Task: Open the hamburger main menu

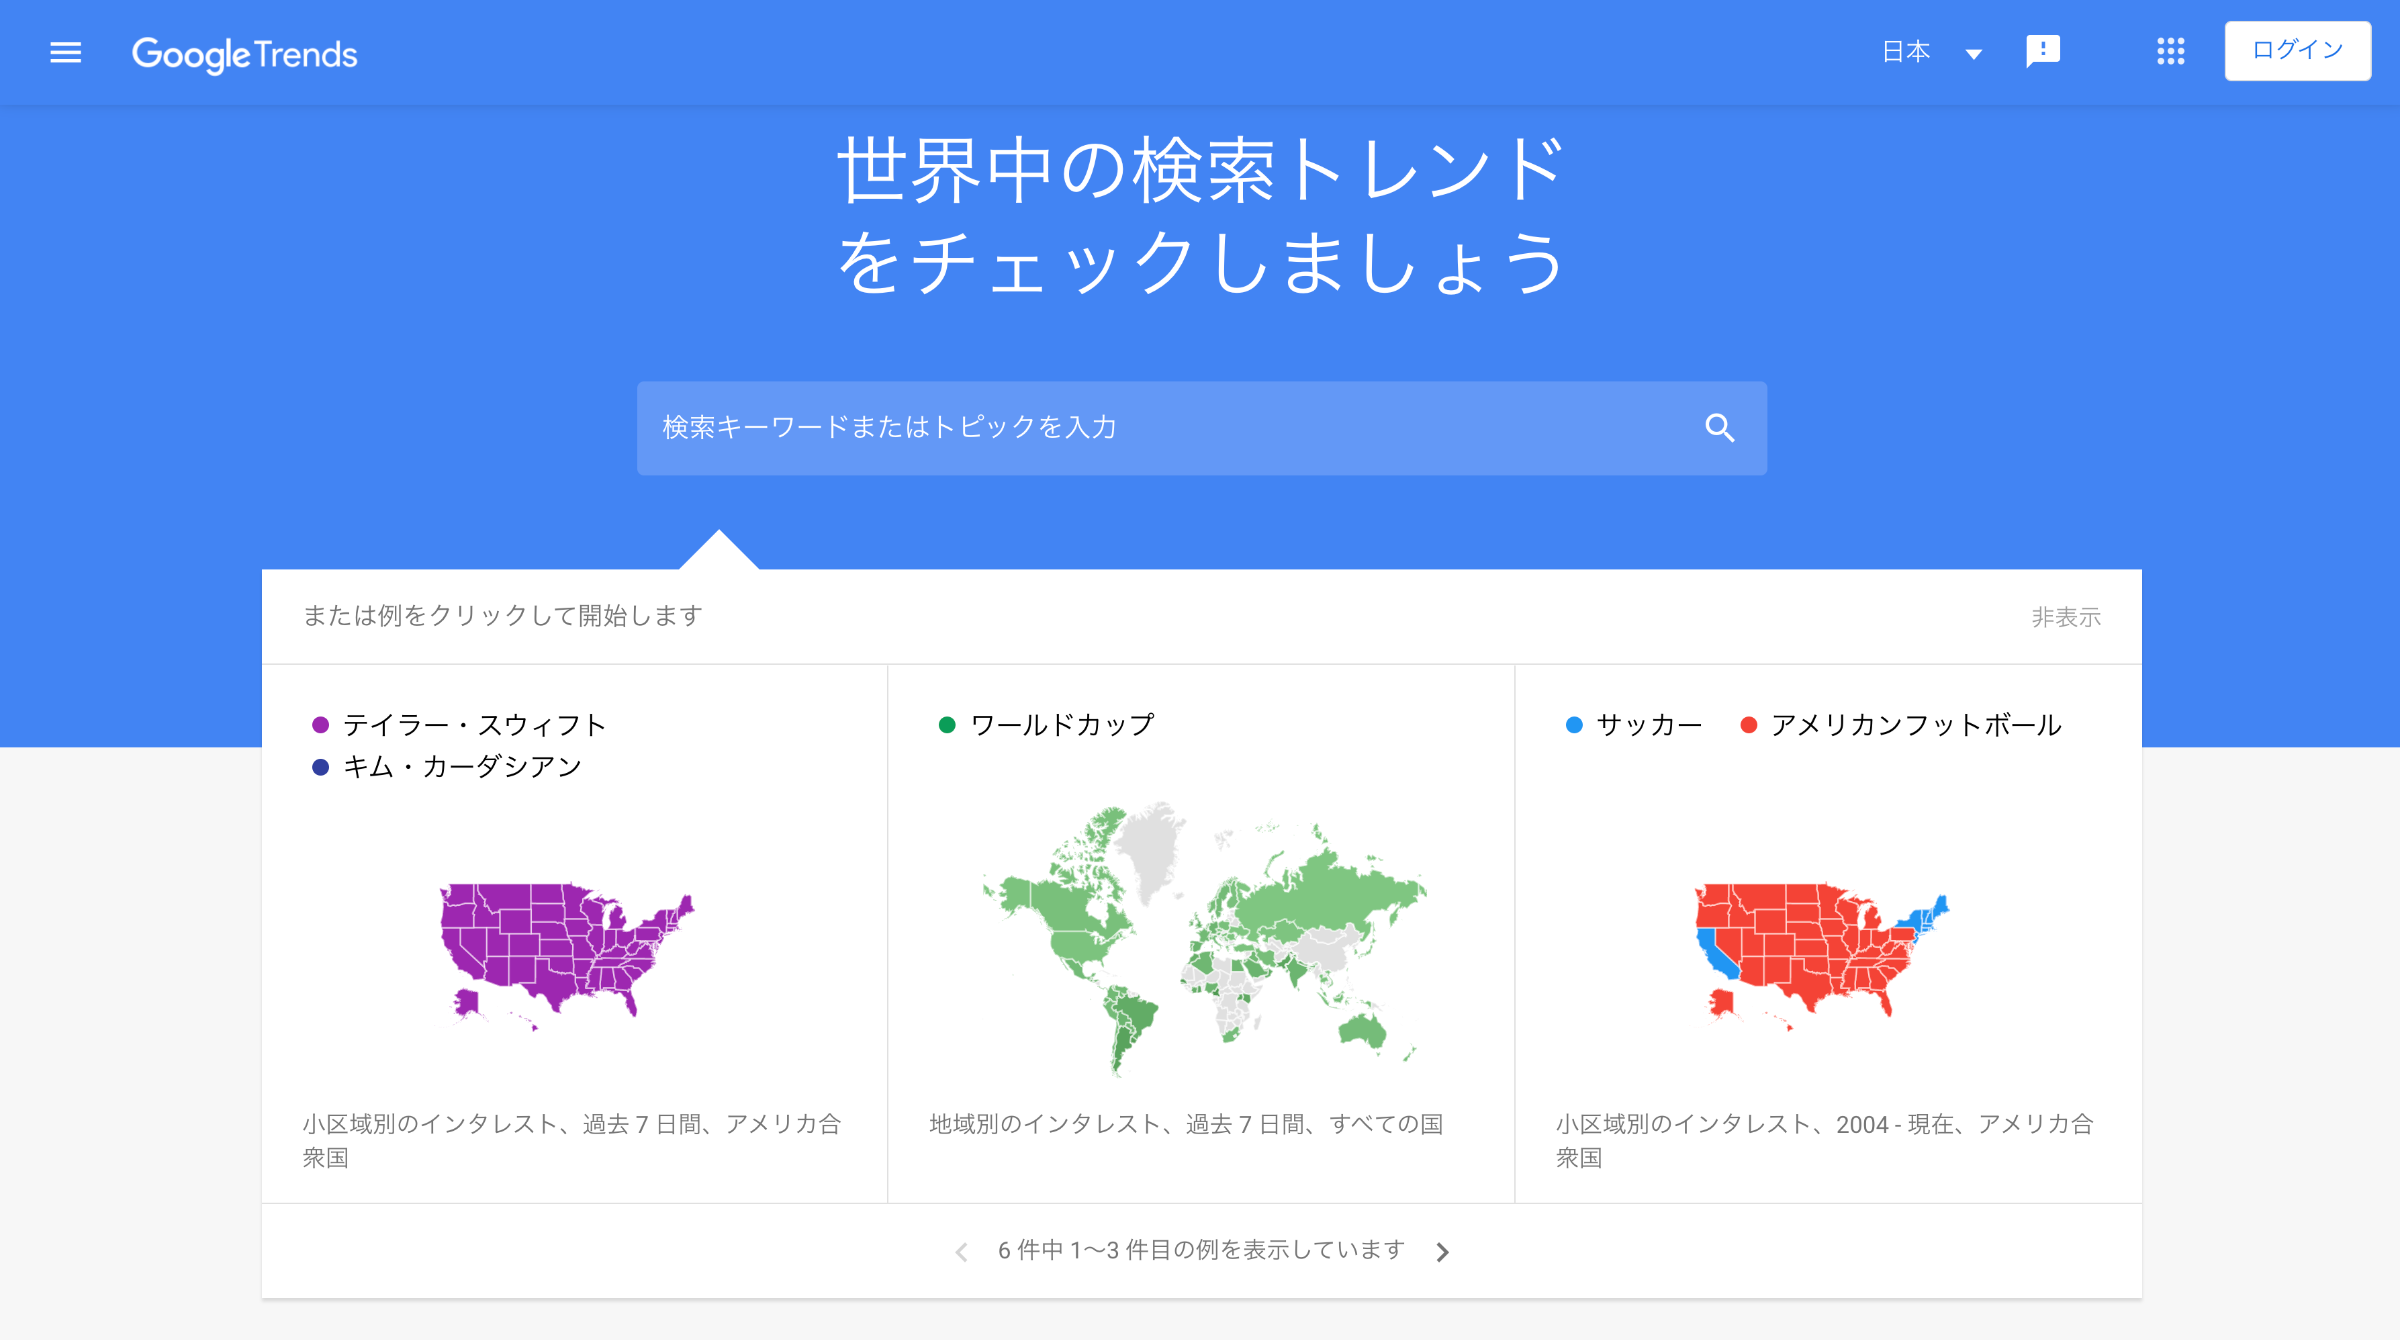Action: click(66, 52)
